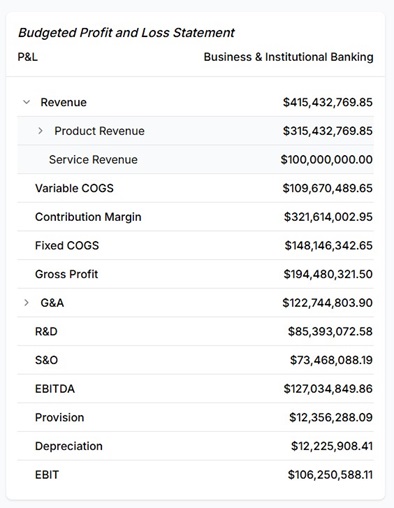Click the G&A amount $122,744,803.90
Screen dimensions: 394x508
click(x=327, y=303)
